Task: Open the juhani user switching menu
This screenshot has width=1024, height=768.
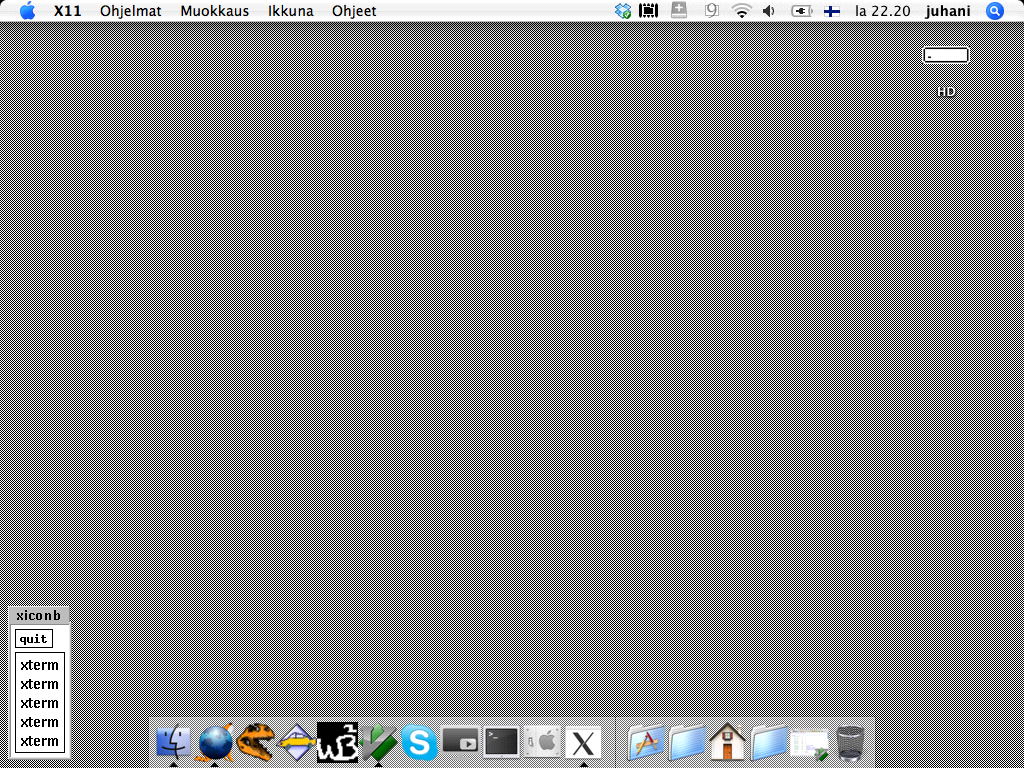Action: [948, 11]
